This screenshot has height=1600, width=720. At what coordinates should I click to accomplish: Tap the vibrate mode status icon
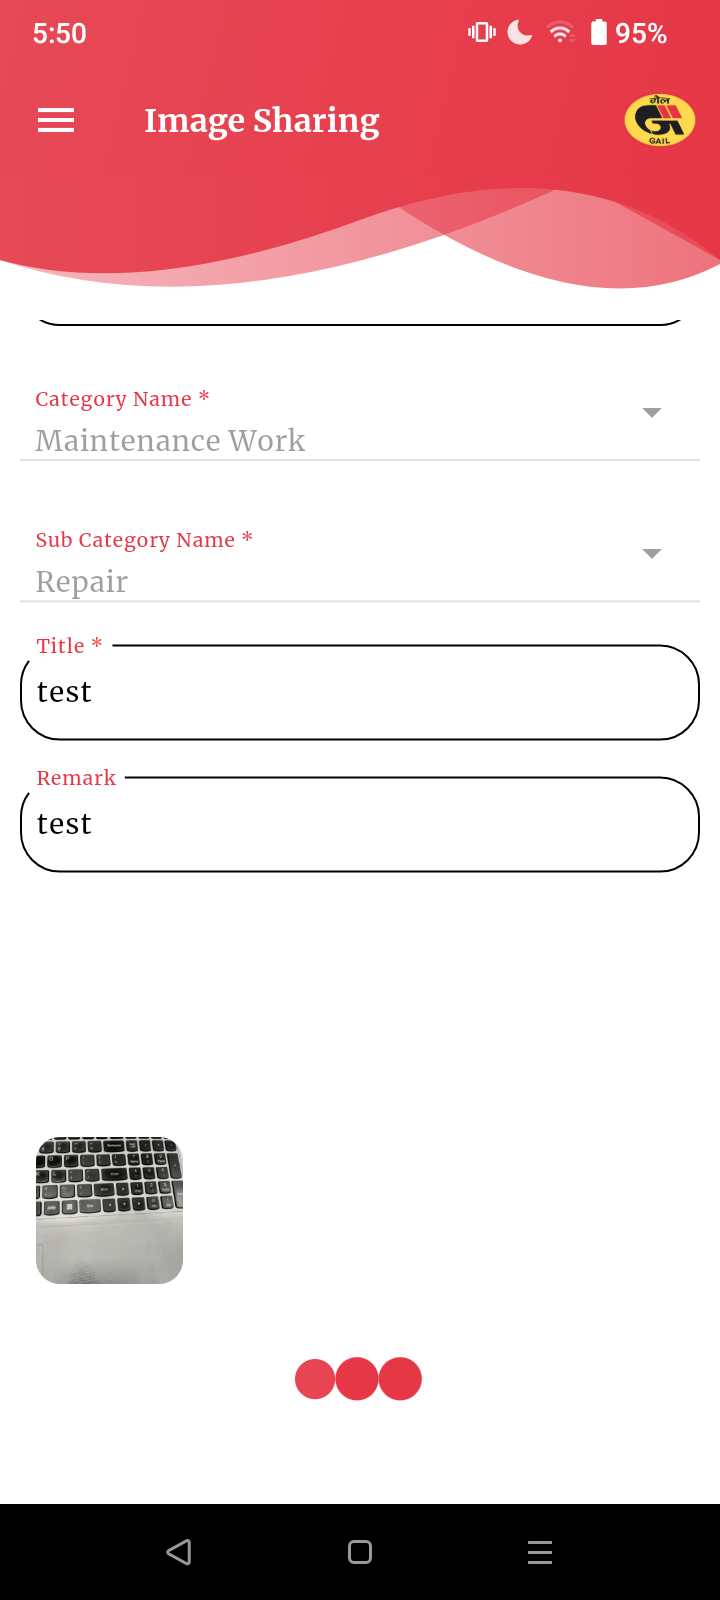pos(481,33)
